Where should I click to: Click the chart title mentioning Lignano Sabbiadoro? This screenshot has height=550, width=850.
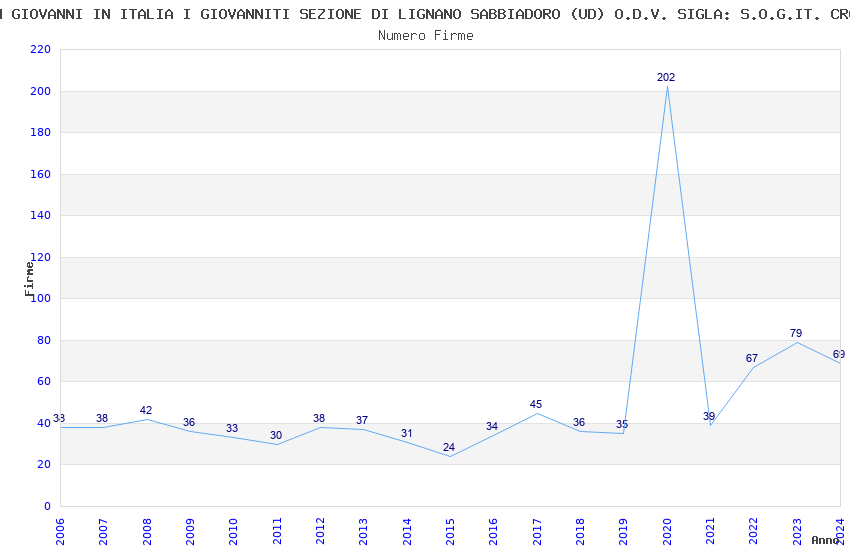pos(425,14)
